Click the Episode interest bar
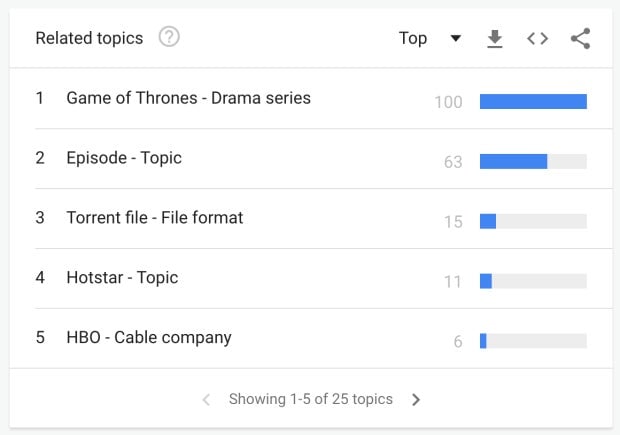 tap(533, 161)
